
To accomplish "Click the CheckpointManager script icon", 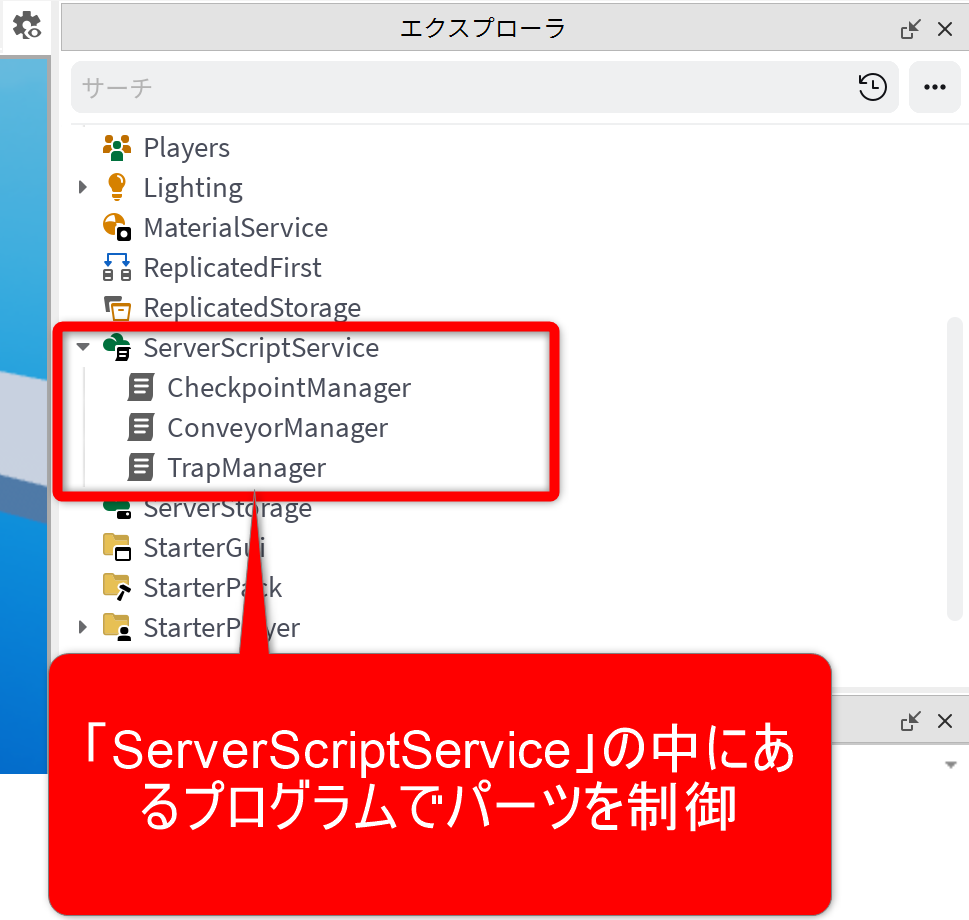I will coord(141,388).
